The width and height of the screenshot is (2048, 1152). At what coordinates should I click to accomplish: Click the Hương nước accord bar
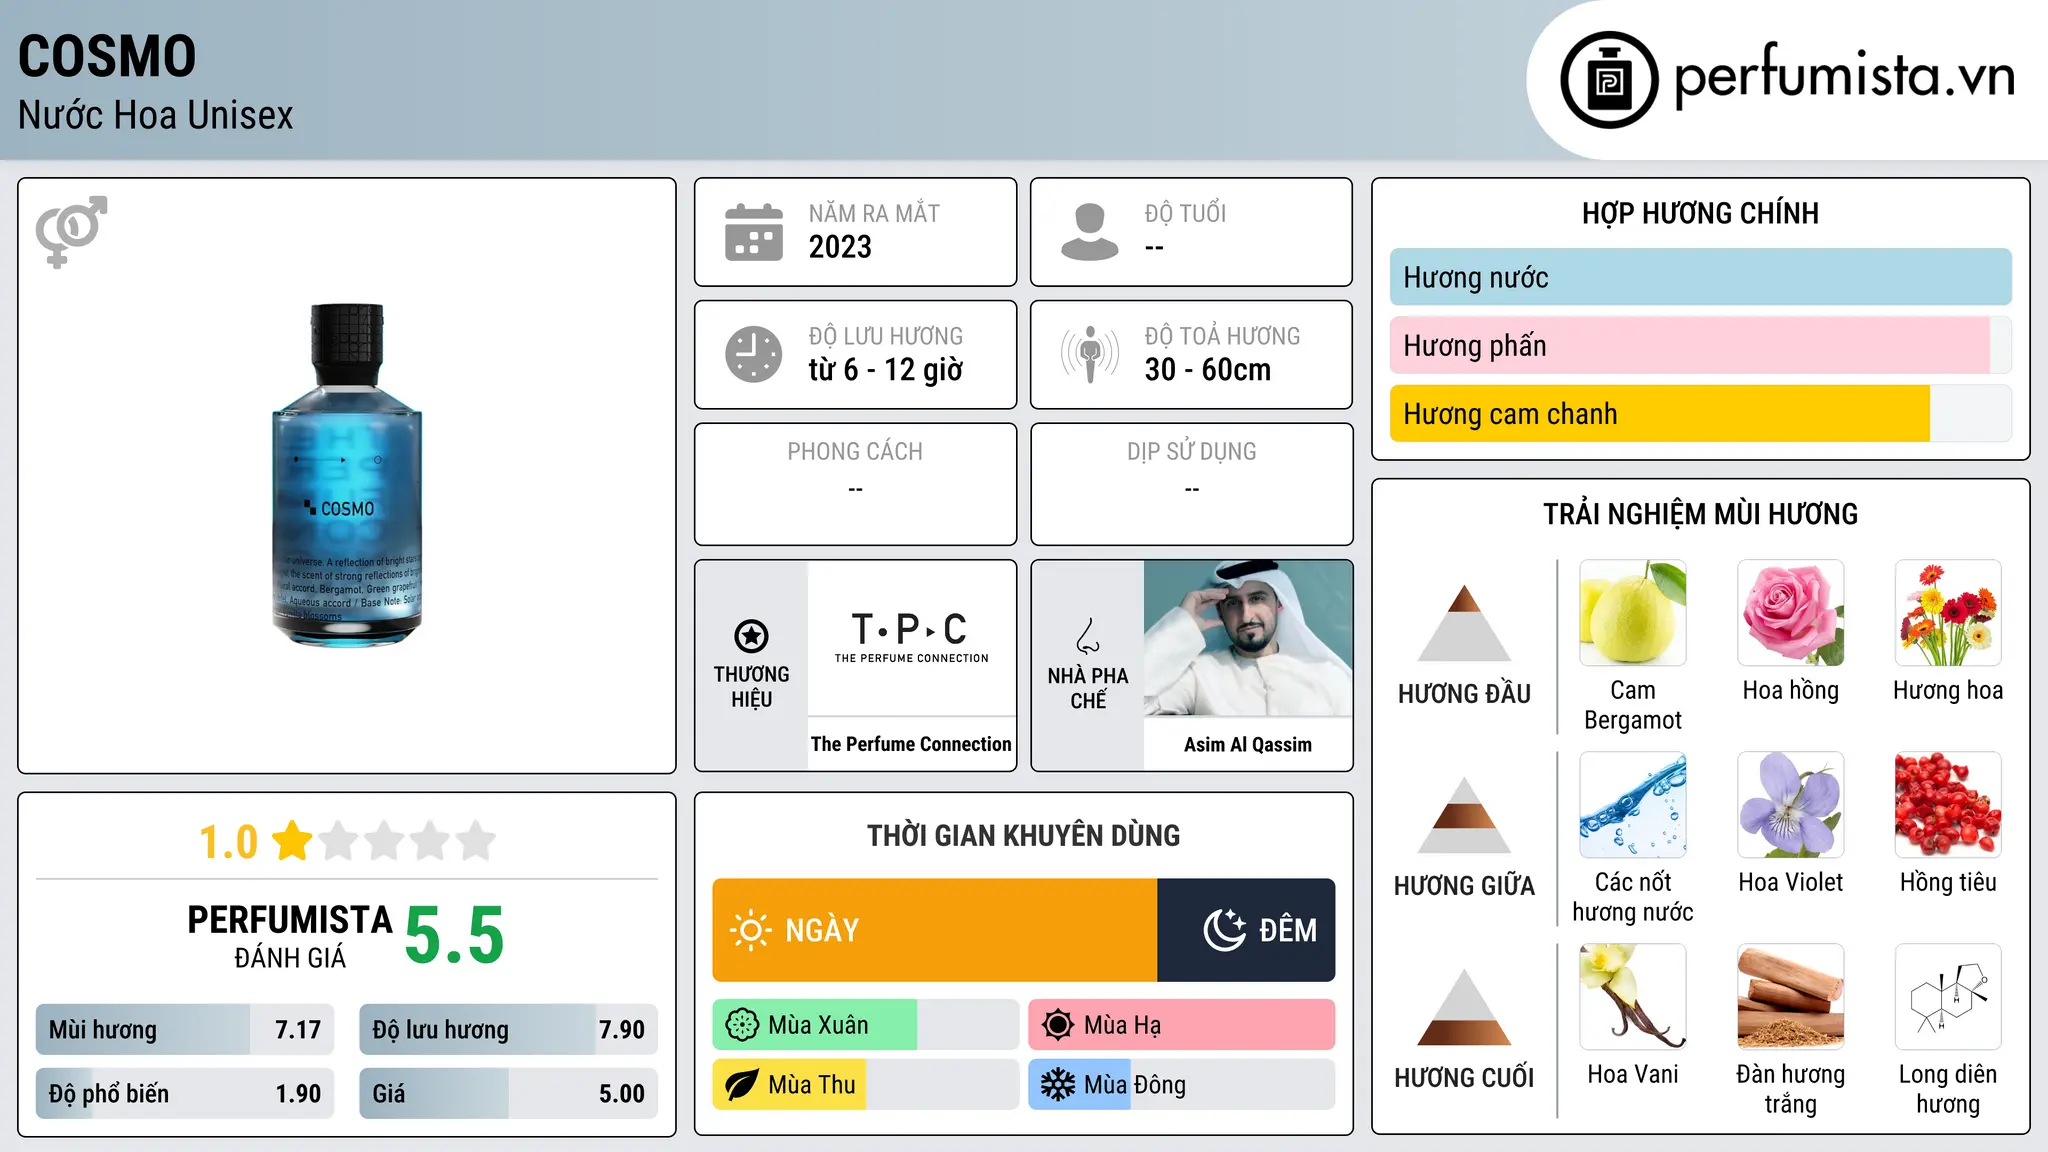1700,277
